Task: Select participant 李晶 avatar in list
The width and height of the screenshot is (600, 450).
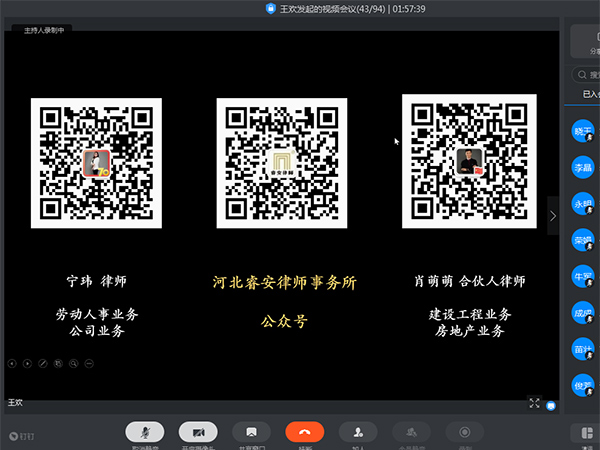Action: [583, 167]
